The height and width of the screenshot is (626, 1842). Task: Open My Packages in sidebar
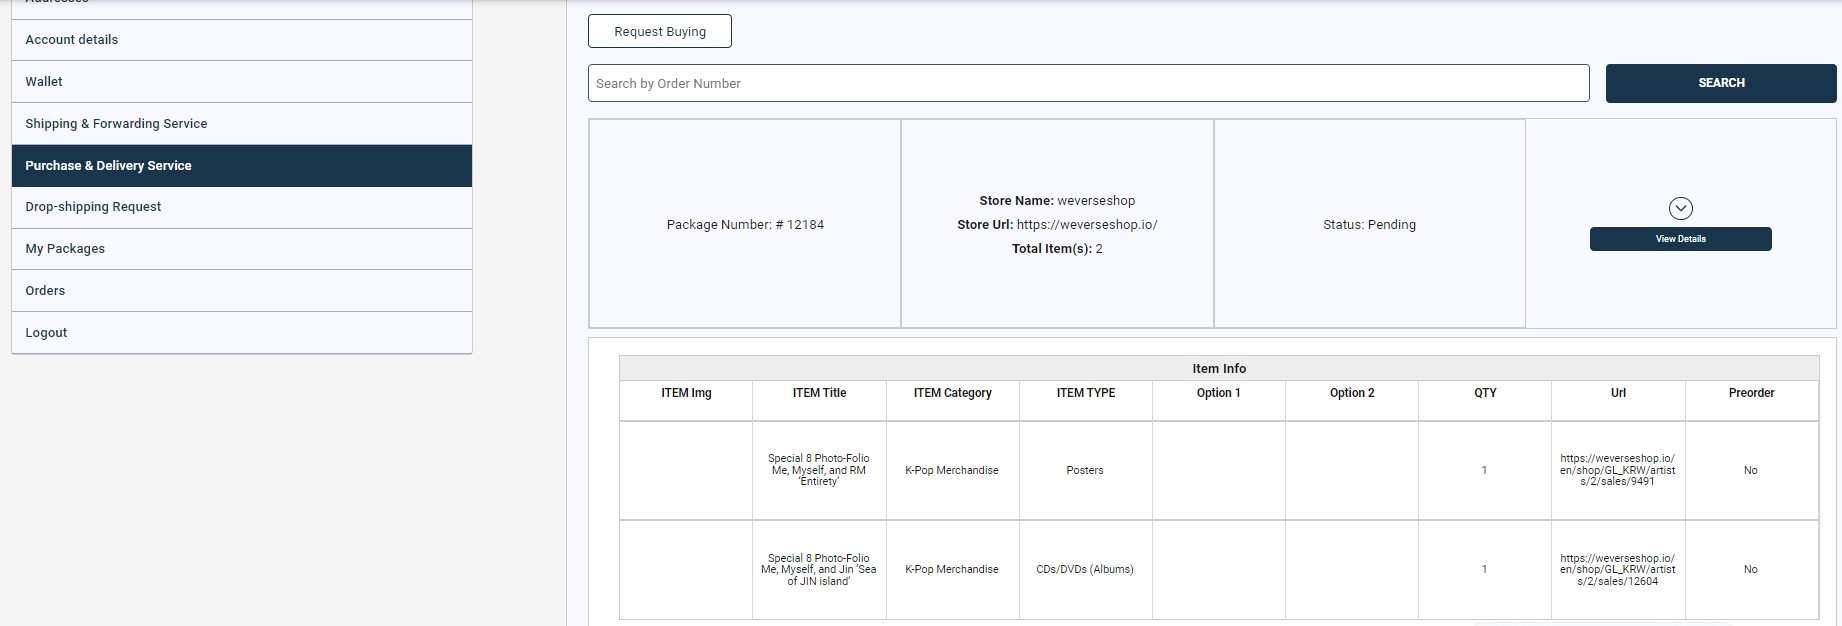tap(65, 249)
